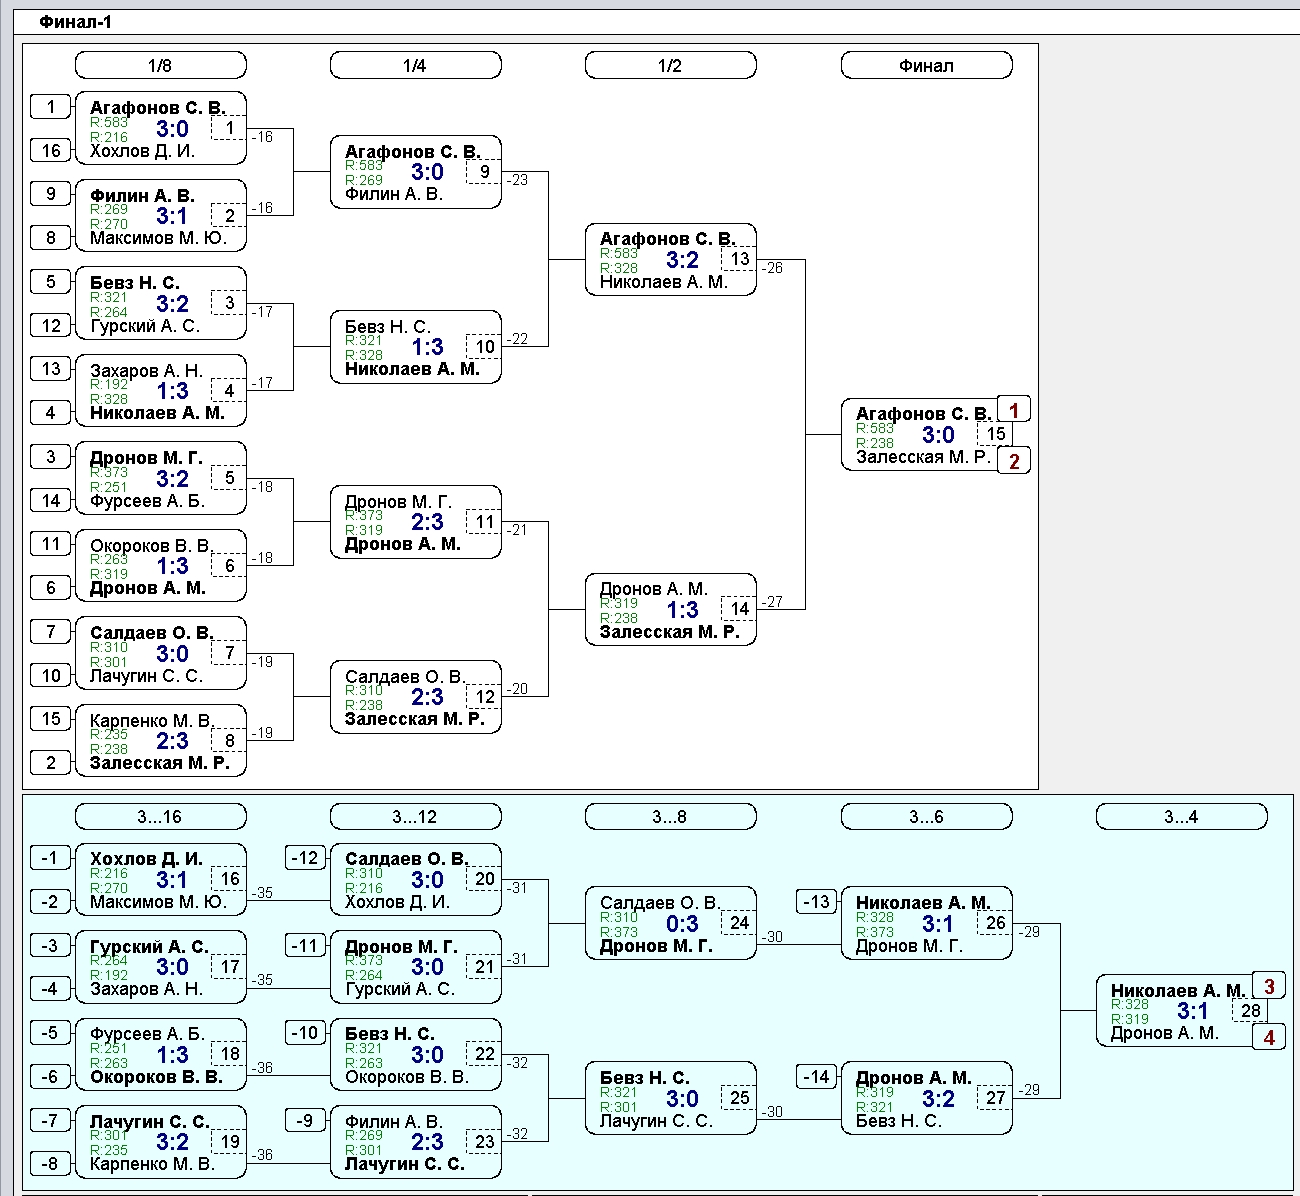1300x1196 pixels.
Task: Click the 1/2 round header
Action: pos(670,66)
